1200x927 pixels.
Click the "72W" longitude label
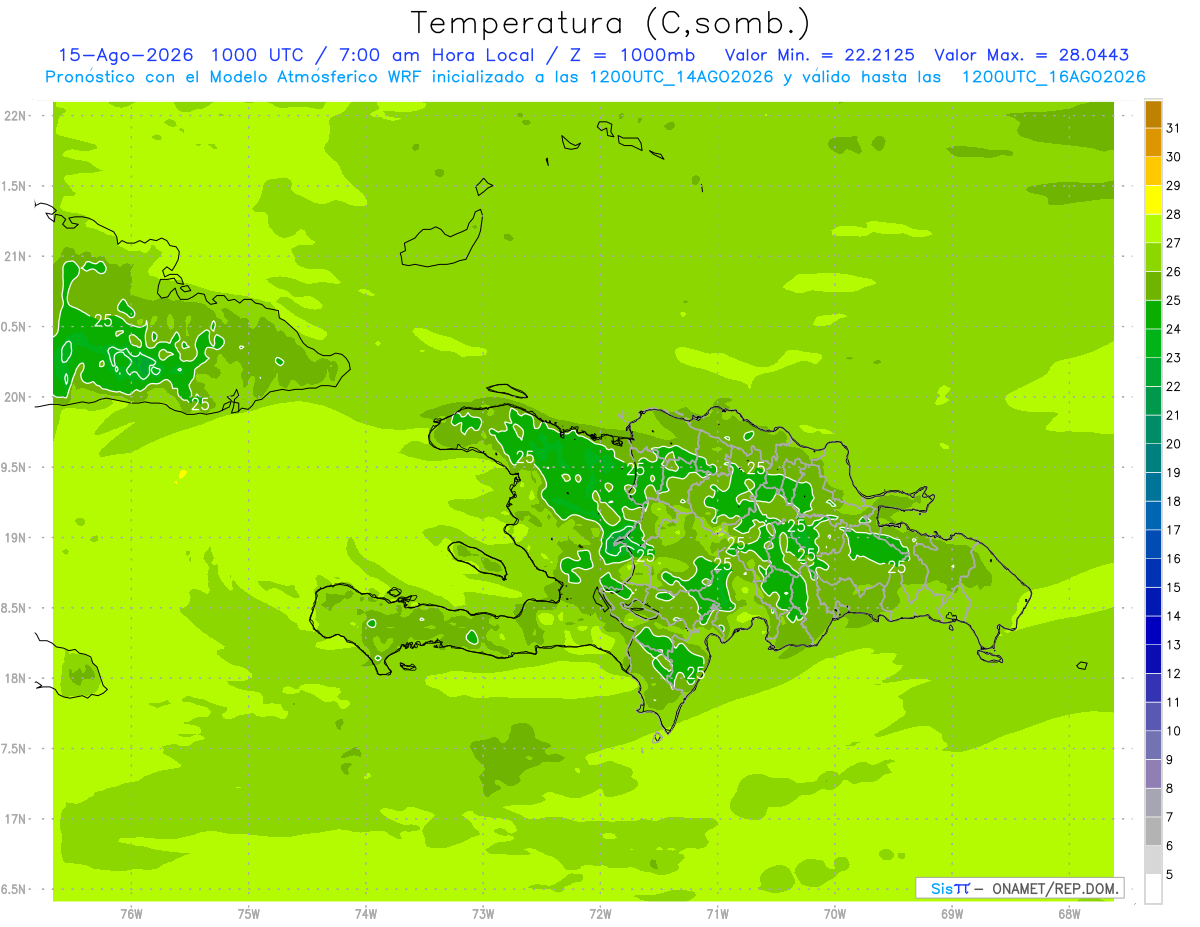point(600,913)
